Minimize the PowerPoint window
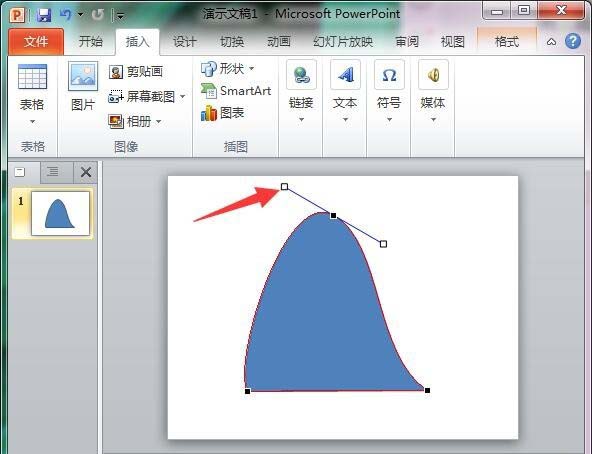The height and width of the screenshot is (454, 592). coord(497,11)
